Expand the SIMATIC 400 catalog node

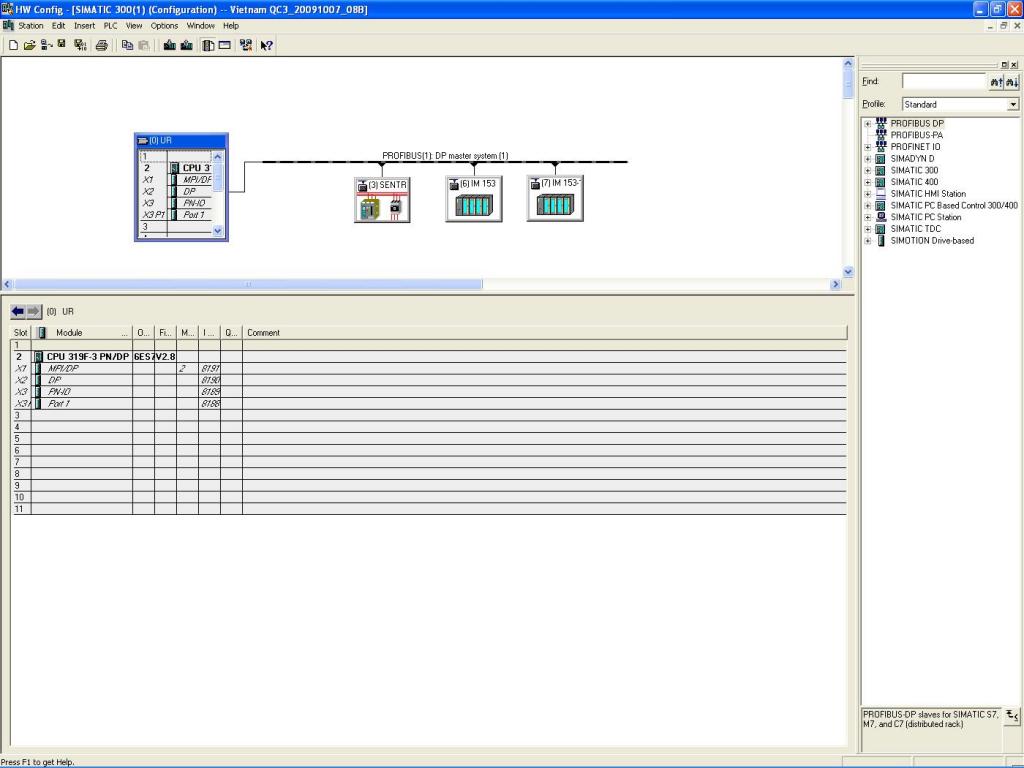pos(868,182)
